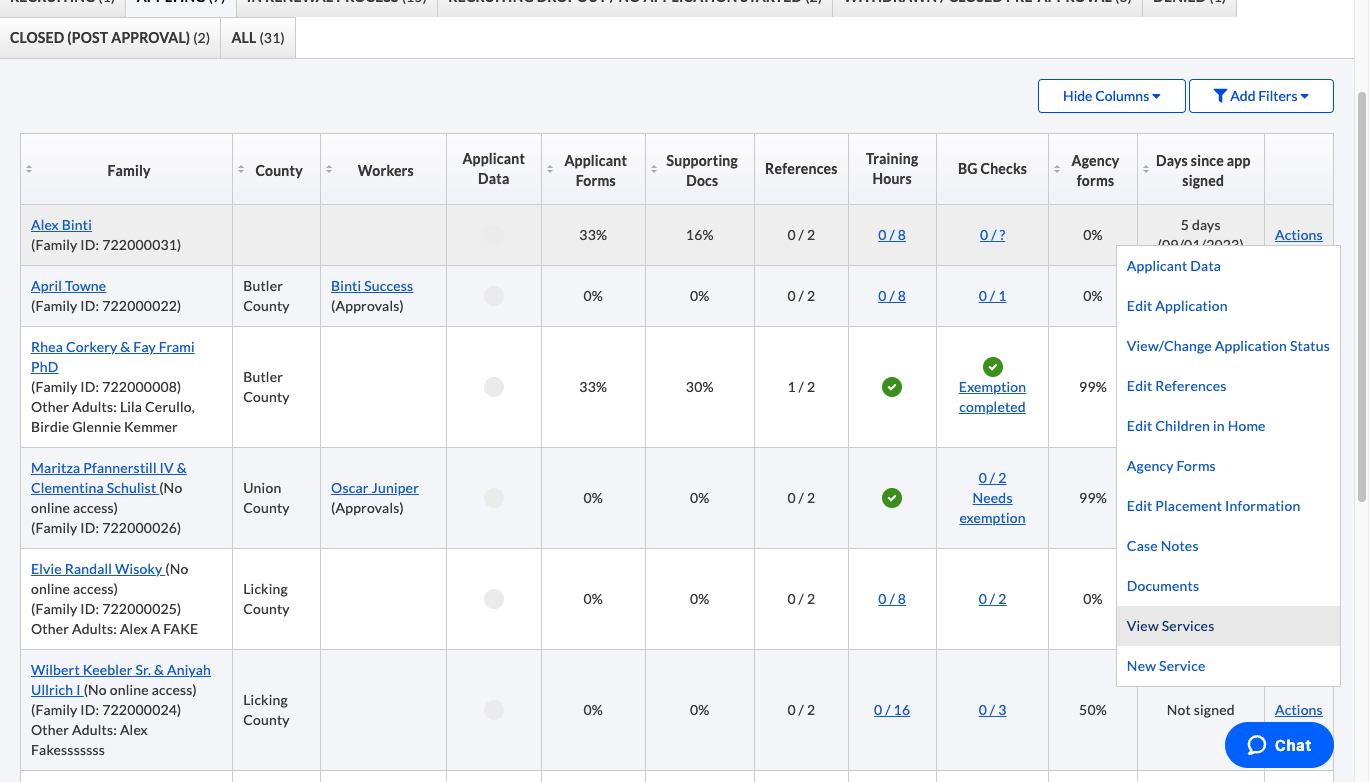Image resolution: width=1369 pixels, height=782 pixels.
Task: Click 0 / 16 training hours link
Action: (892, 710)
